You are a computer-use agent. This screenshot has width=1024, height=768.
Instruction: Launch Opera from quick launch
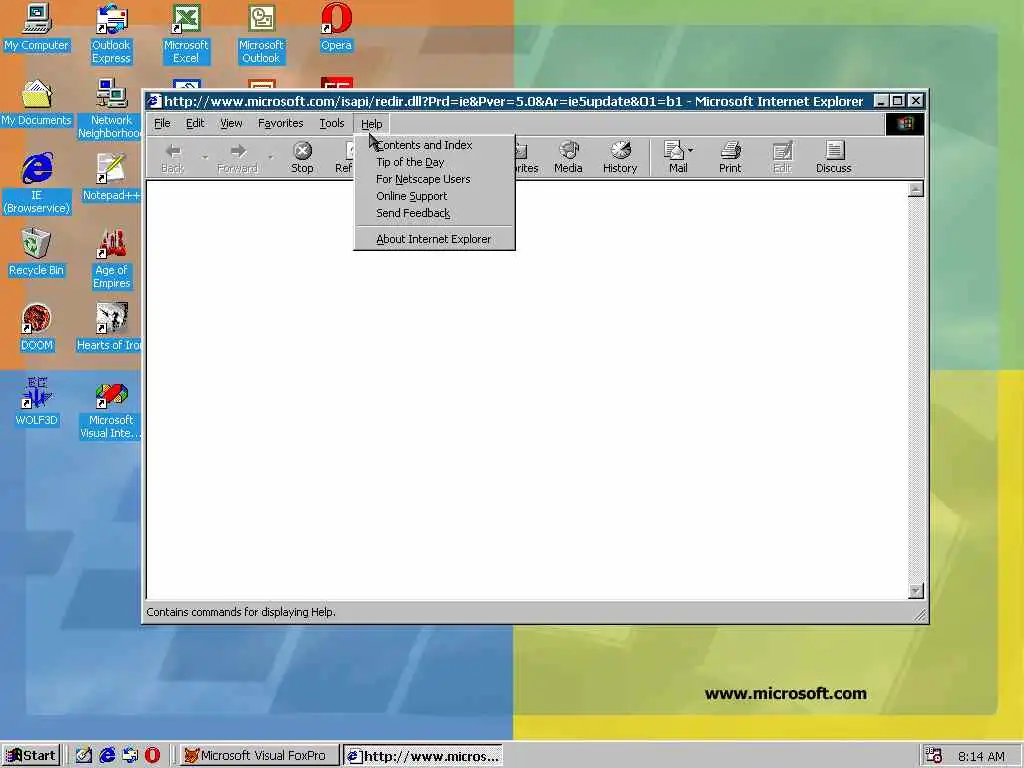pyautogui.click(x=152, y=756)
